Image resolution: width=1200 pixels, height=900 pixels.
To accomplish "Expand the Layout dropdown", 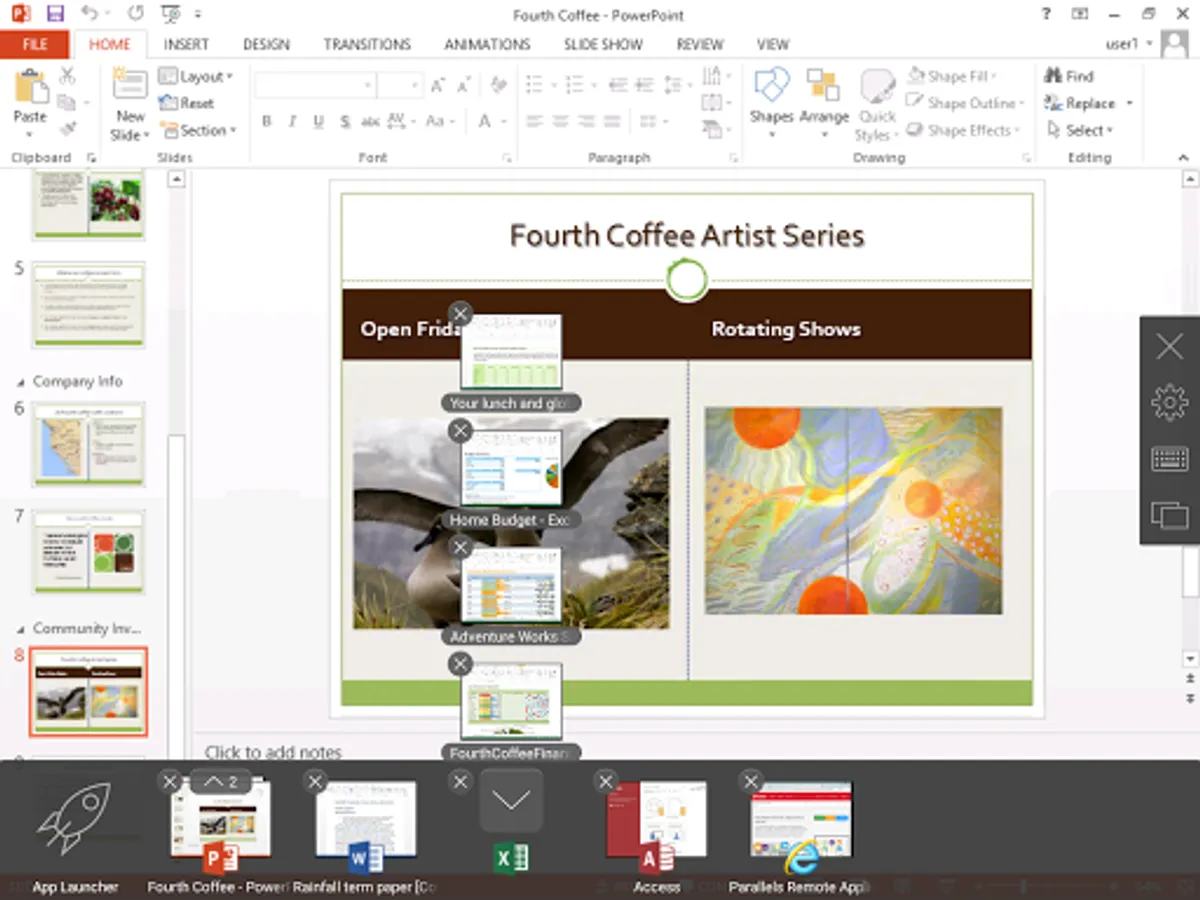I will pyautogui.click(x=196, y=76).
